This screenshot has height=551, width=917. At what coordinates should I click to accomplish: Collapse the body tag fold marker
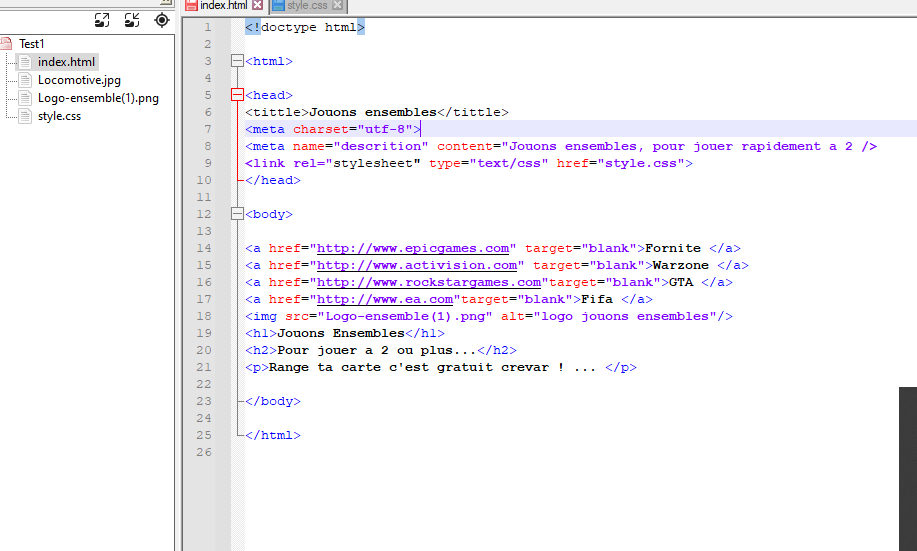[237, 214]
